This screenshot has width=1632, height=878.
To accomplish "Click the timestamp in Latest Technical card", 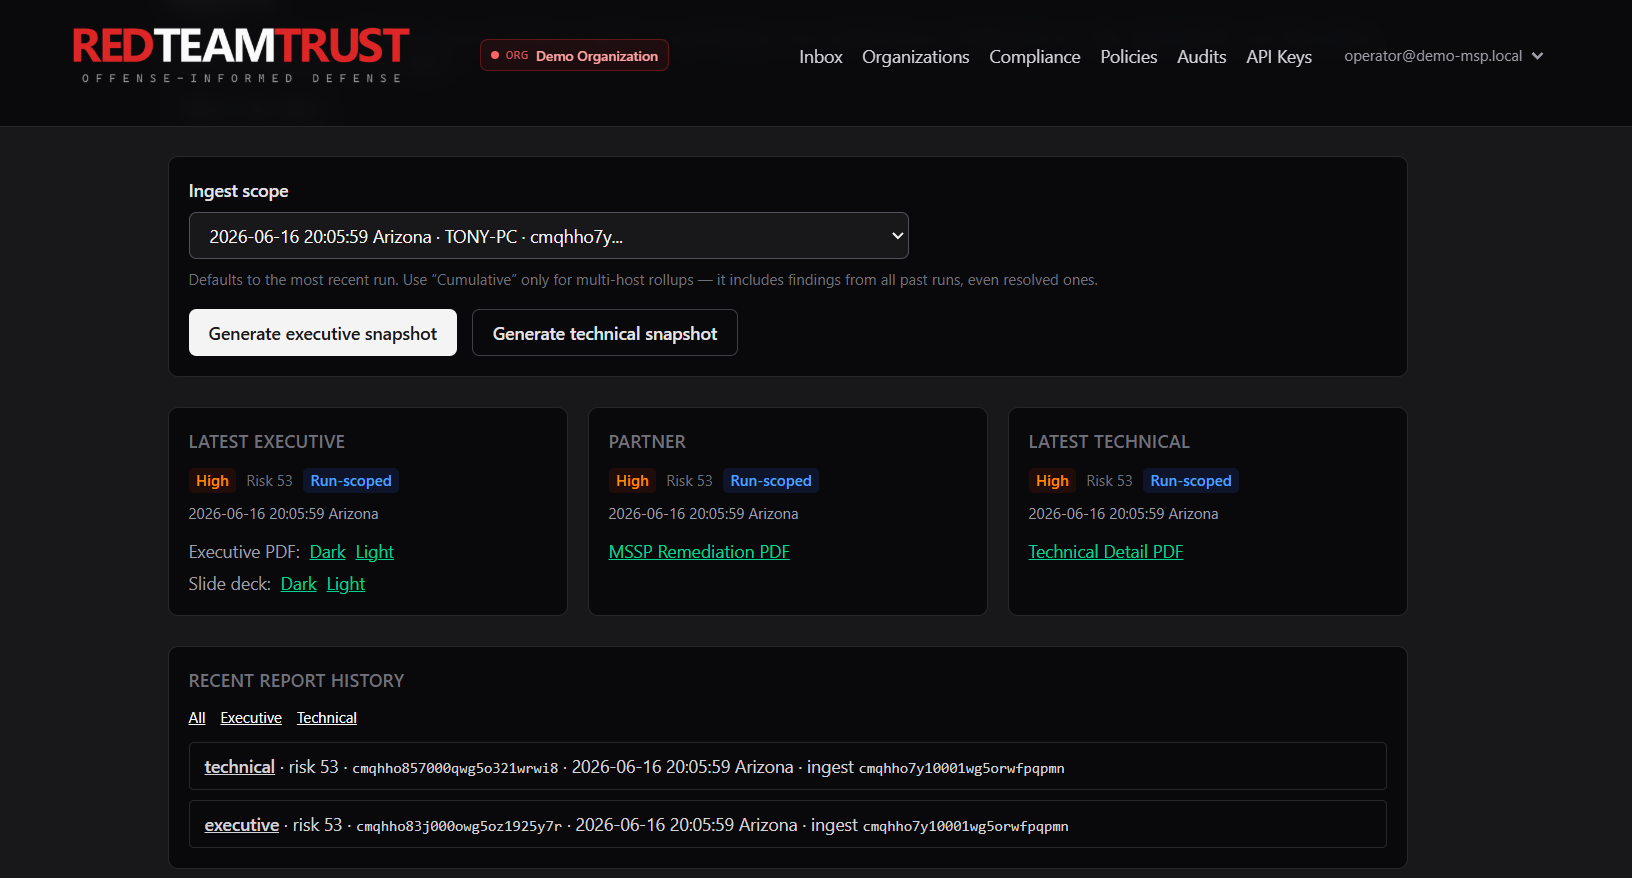I will coord(1123,514).
